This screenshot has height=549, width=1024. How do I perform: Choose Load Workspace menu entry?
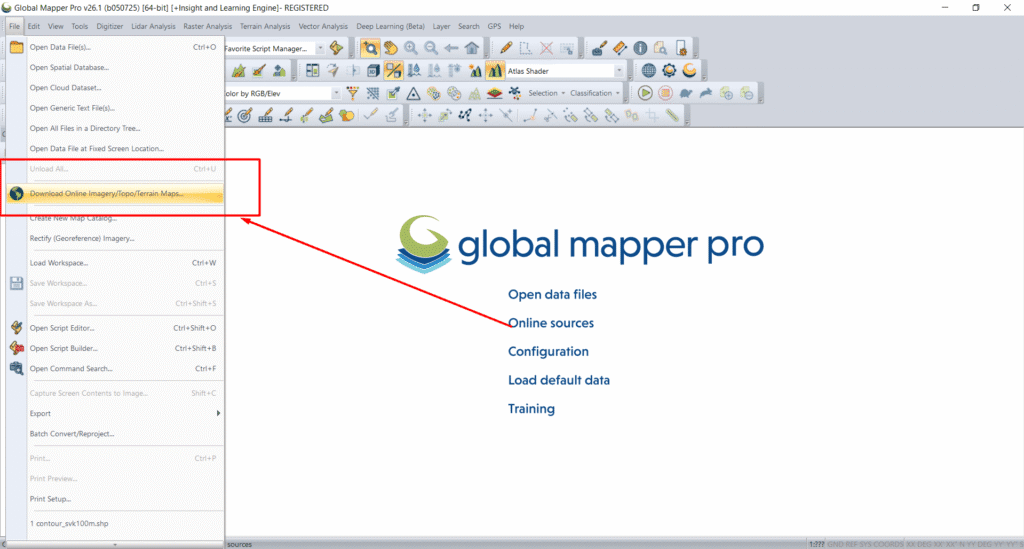pos(115,263)
